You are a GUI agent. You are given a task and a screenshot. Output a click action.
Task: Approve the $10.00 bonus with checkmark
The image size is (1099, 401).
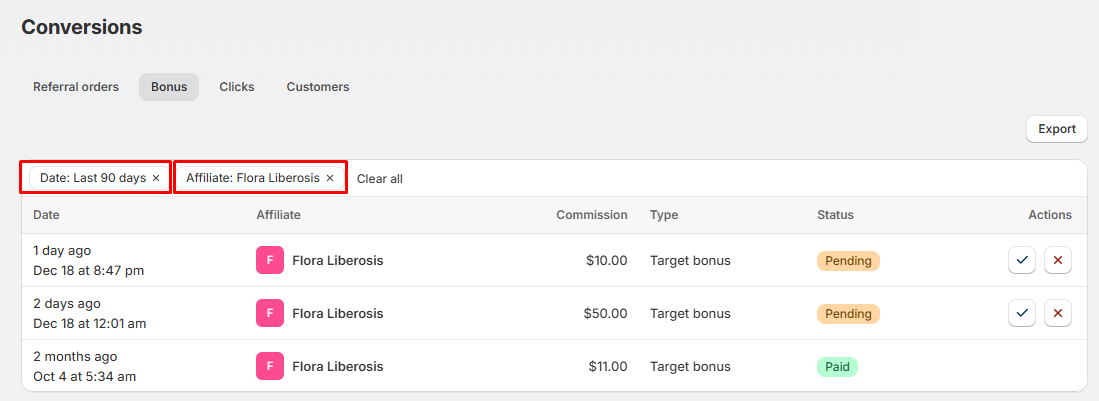click(x=1022, y=261)
